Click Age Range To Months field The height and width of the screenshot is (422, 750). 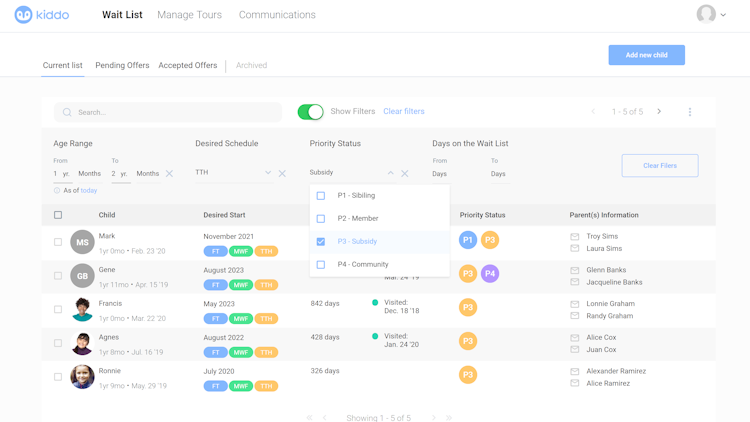148,174
